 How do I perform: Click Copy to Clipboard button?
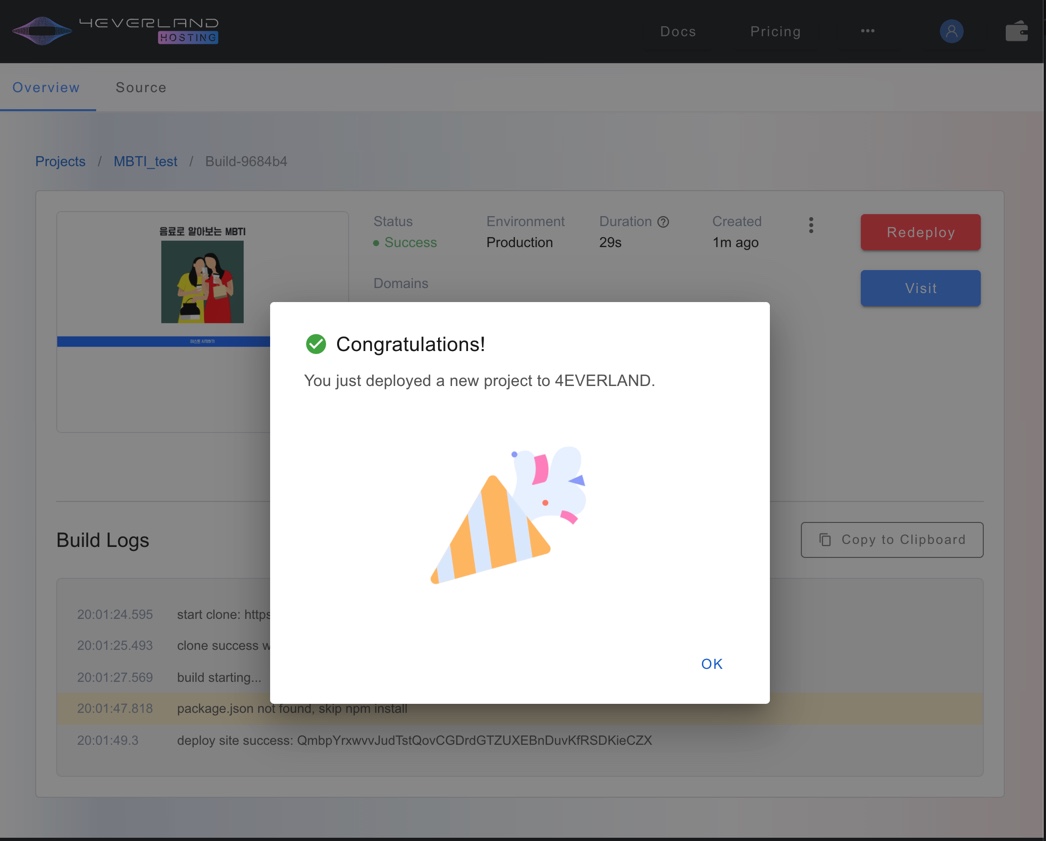click(x=892, y=540)
